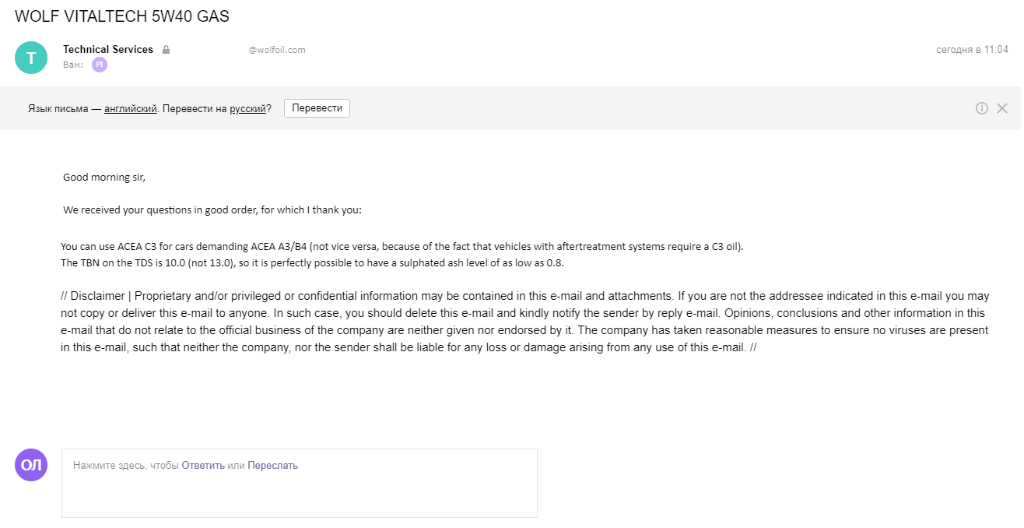Change source language английский
Image resolution: width=1024 pixels, height=528 pixels.
coord(131,108)
